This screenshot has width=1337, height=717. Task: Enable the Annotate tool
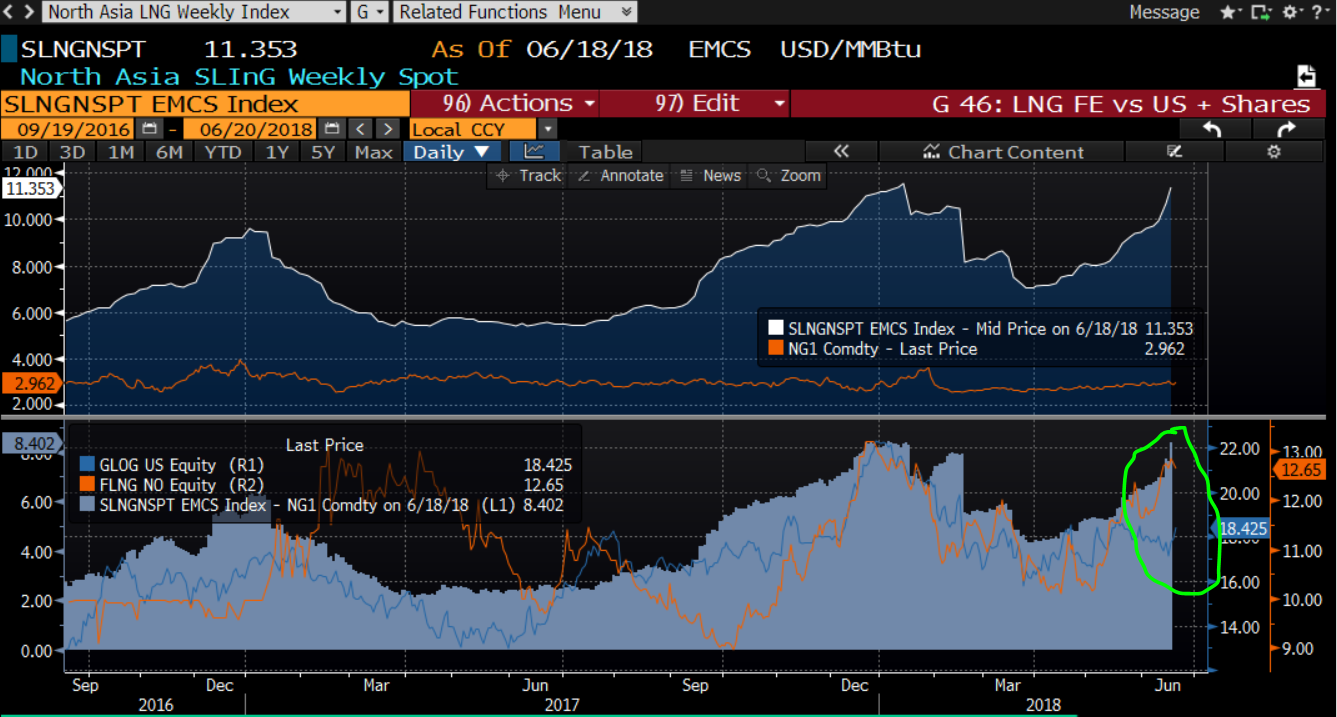[x=621, y=175]
